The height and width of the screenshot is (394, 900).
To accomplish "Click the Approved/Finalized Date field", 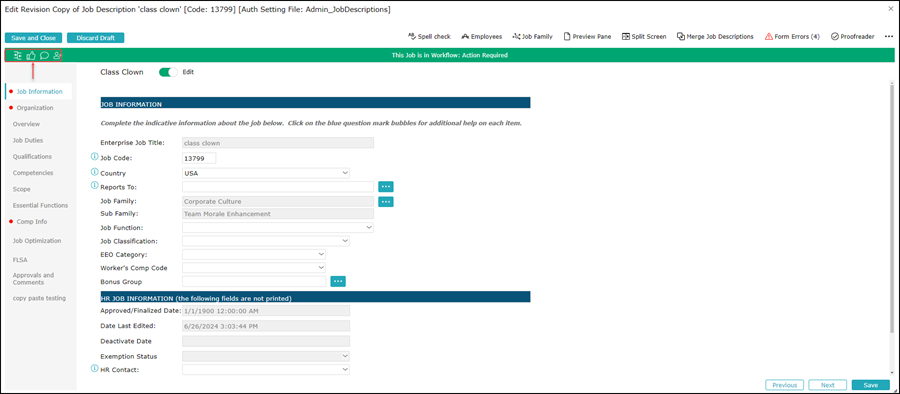I will (266, 310).
